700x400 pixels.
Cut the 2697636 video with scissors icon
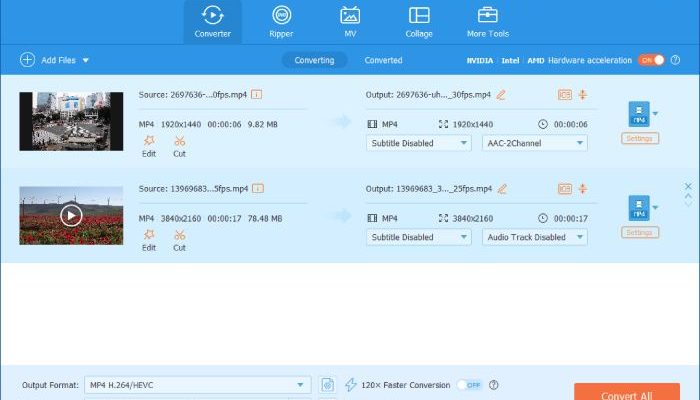(179, 146)
